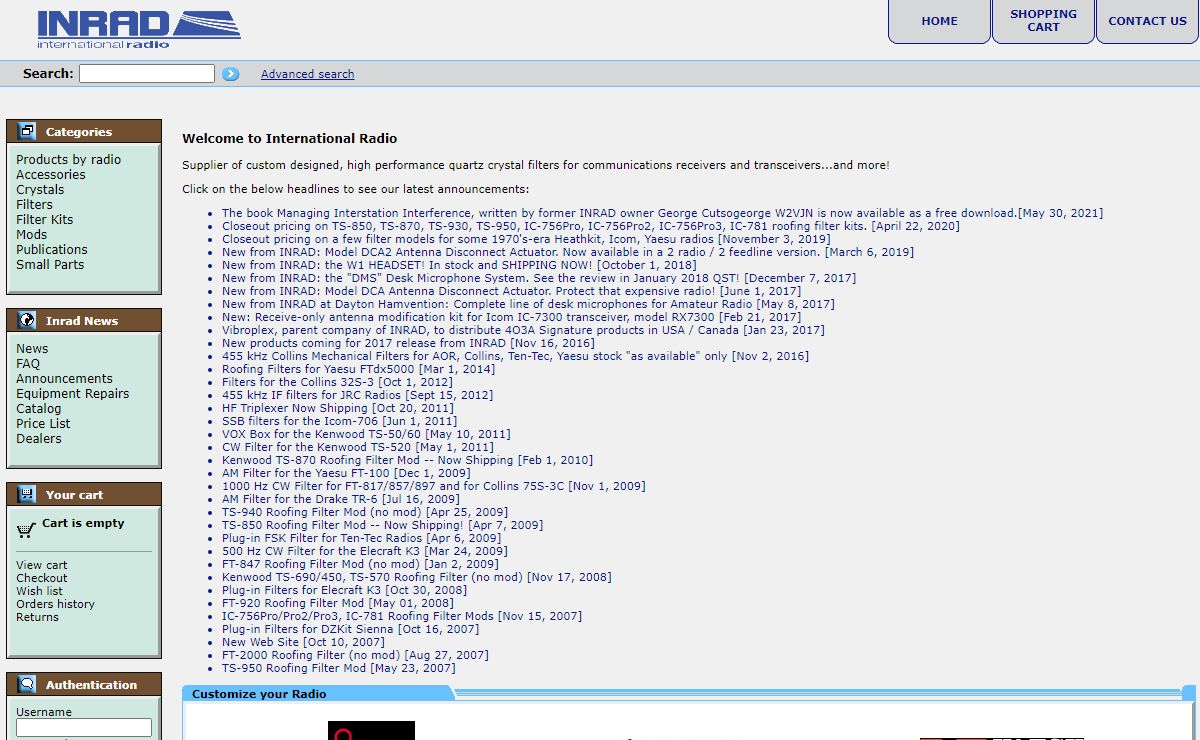Focus the Username input field
Screen dimensions: 1200x740
point(84,728)
